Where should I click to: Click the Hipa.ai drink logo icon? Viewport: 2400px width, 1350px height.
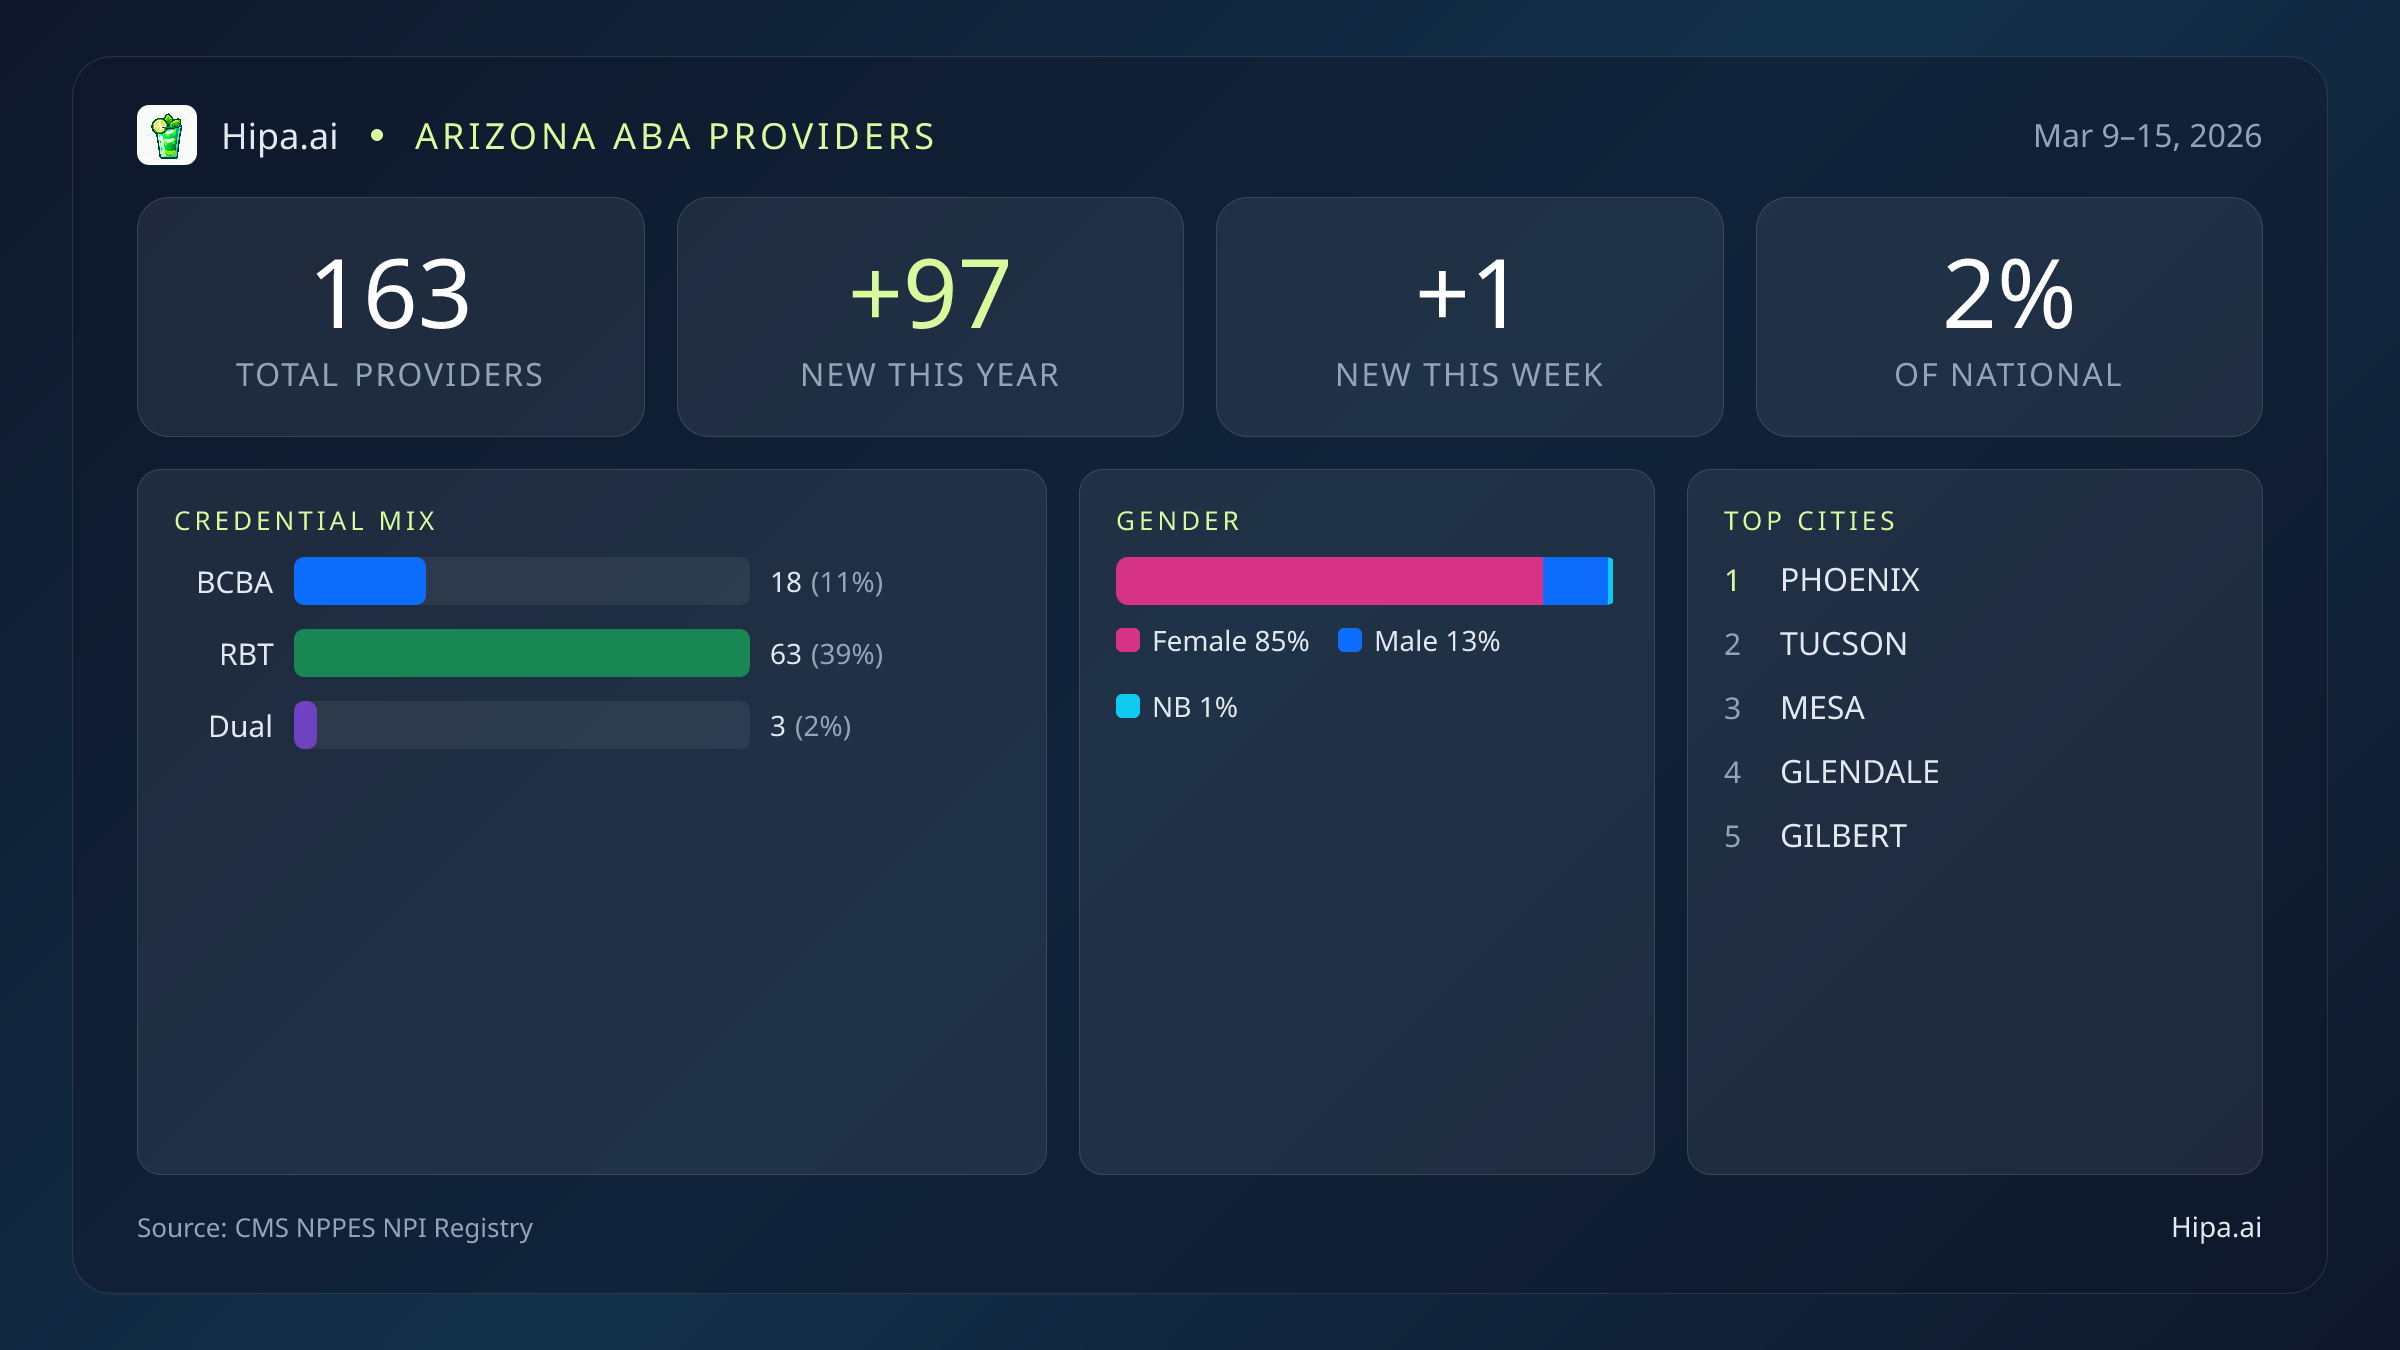pos(167,135)
